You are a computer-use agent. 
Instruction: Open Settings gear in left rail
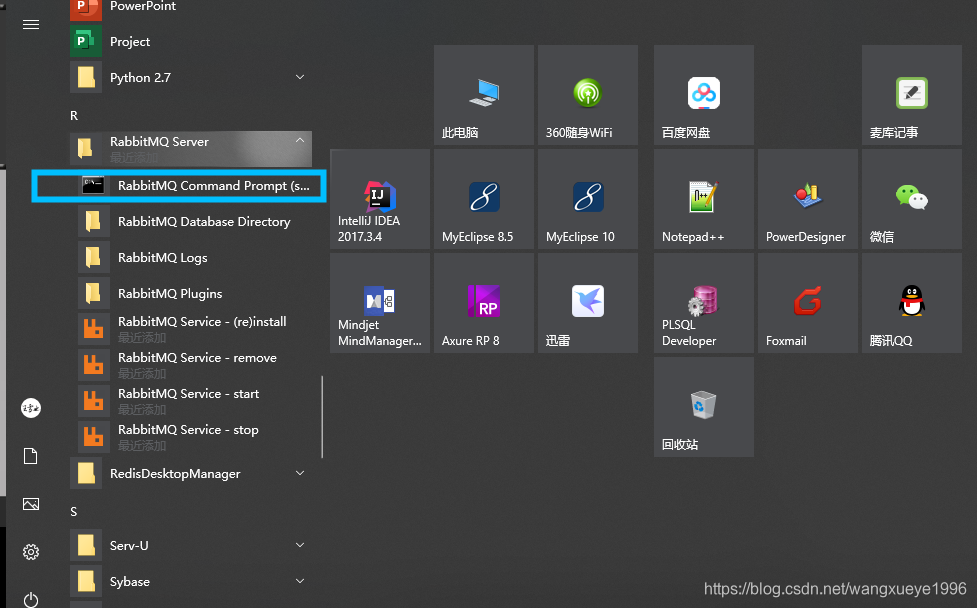click(x=31, y=552)
